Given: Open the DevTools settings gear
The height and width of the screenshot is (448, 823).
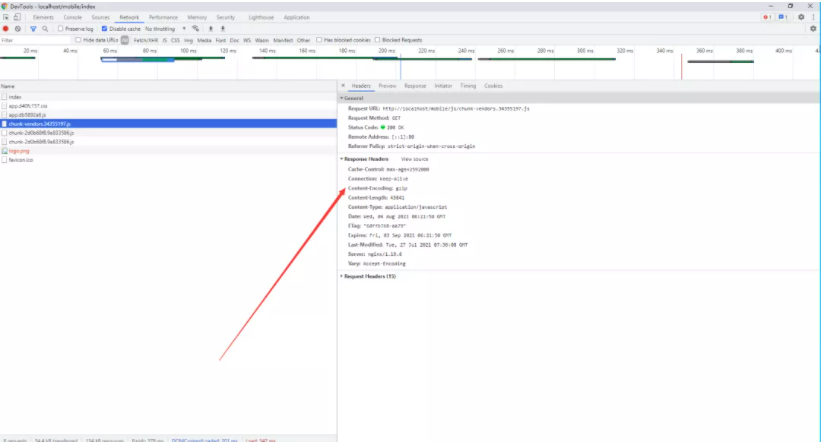Looking at the screenshot, I should coord(801,17).
